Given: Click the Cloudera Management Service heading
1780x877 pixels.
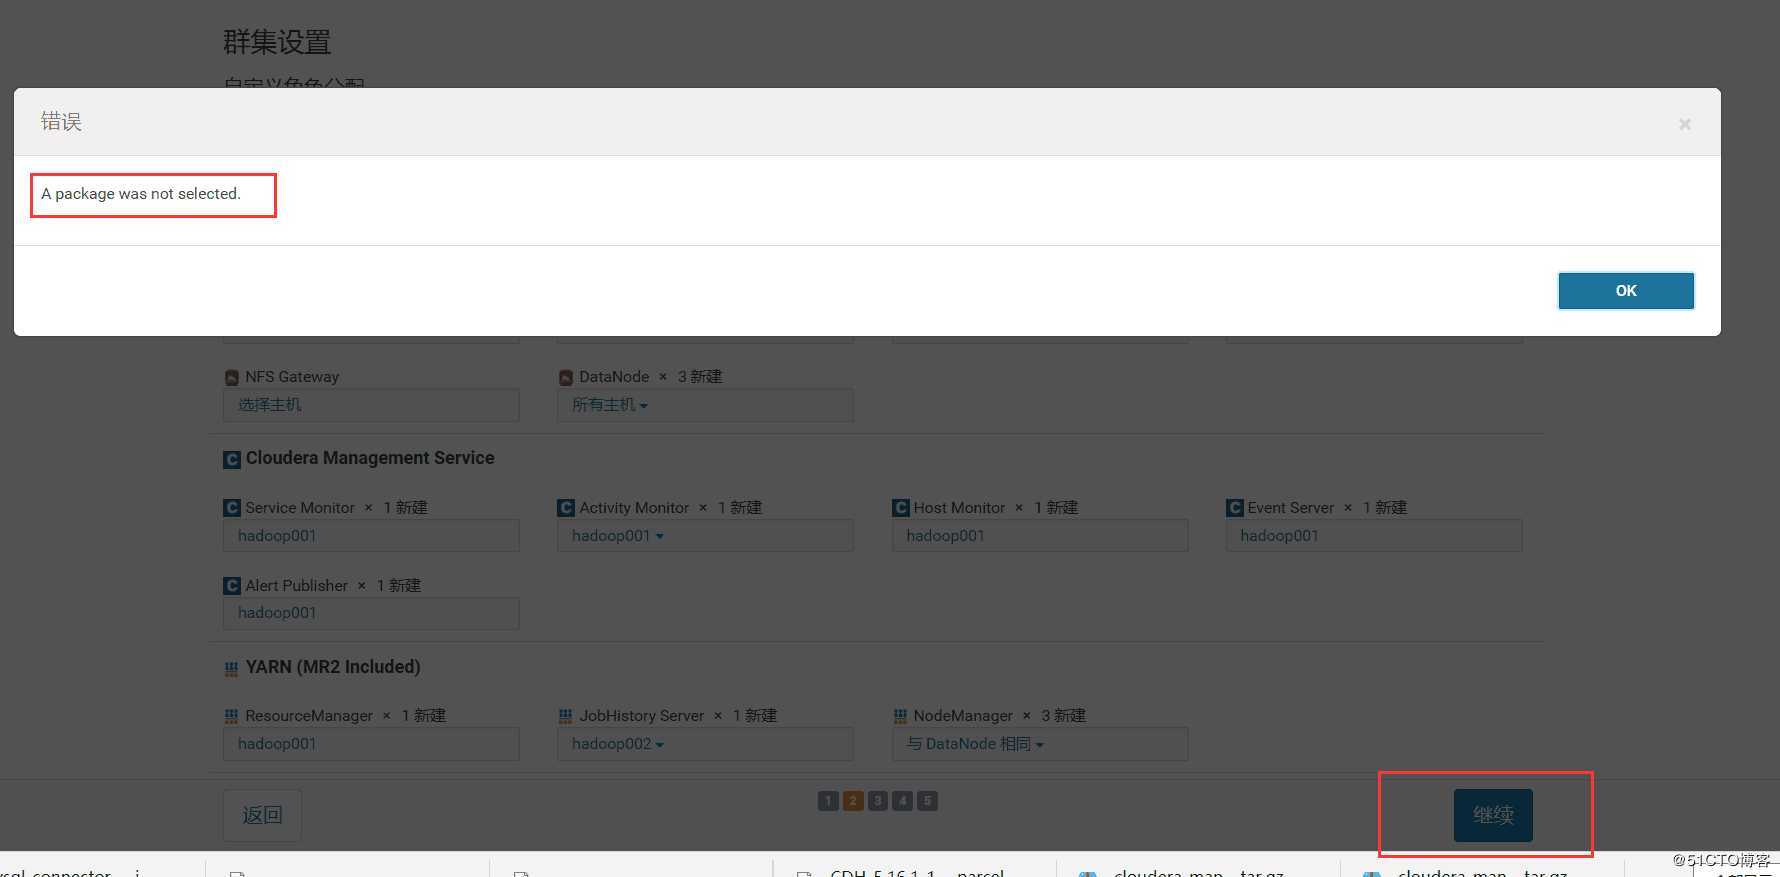Looking at the screenshot, I should click(370, 458).
